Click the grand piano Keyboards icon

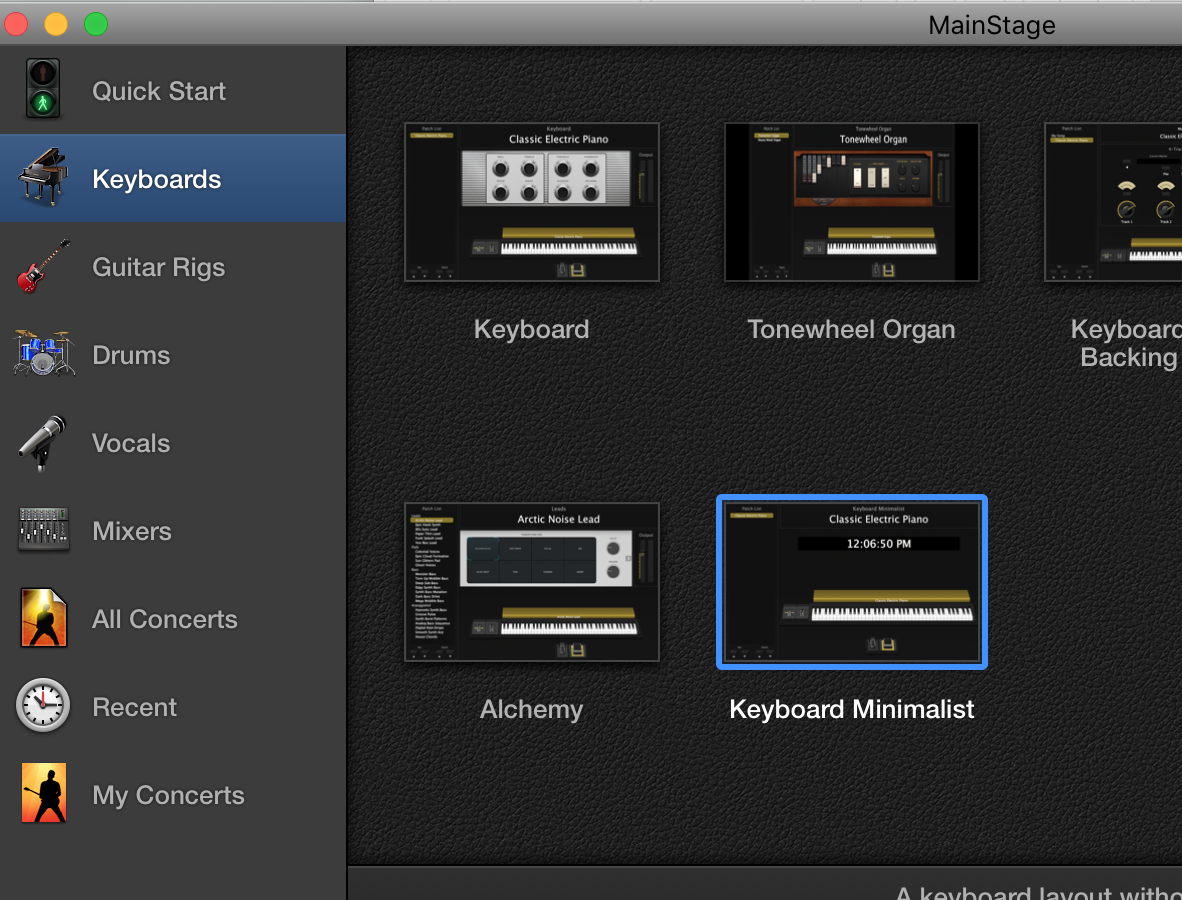click(43, 178)
